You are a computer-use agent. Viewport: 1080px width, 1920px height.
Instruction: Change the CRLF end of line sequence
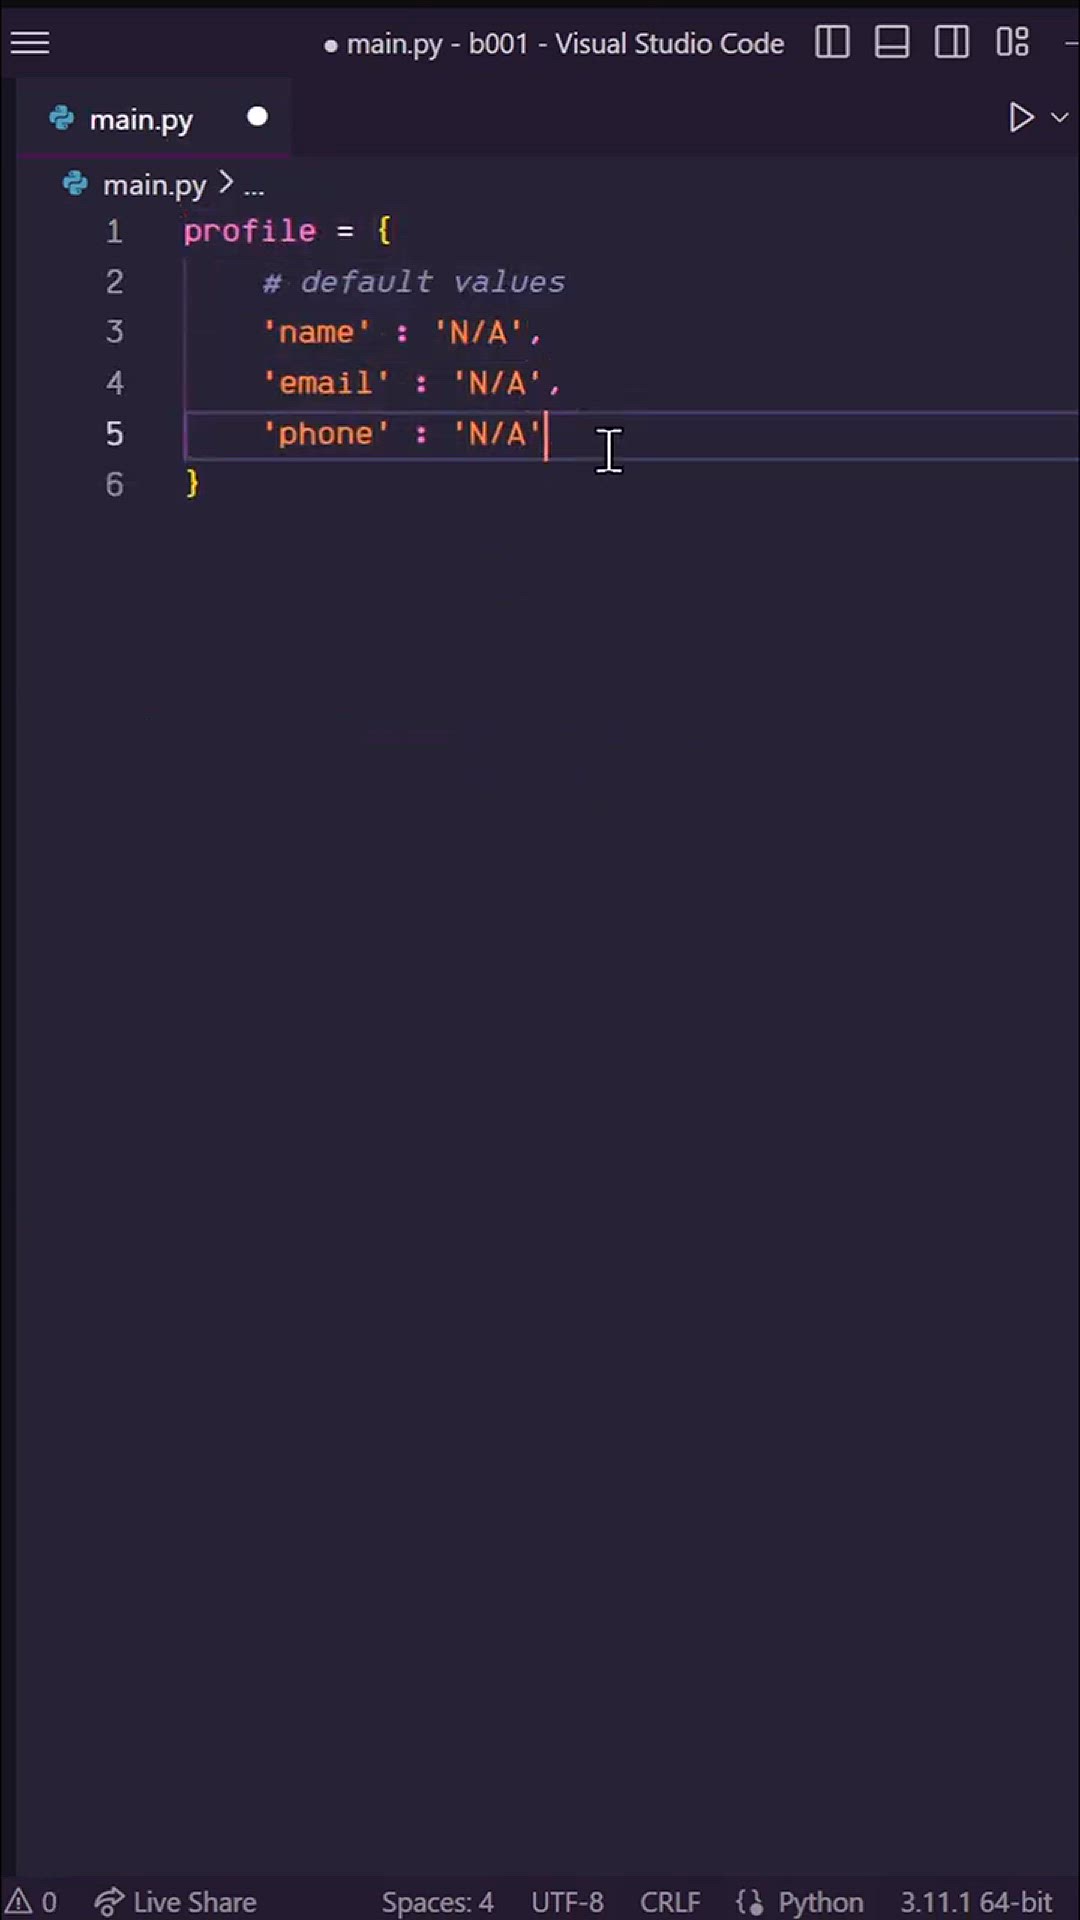click(669, 1901)
